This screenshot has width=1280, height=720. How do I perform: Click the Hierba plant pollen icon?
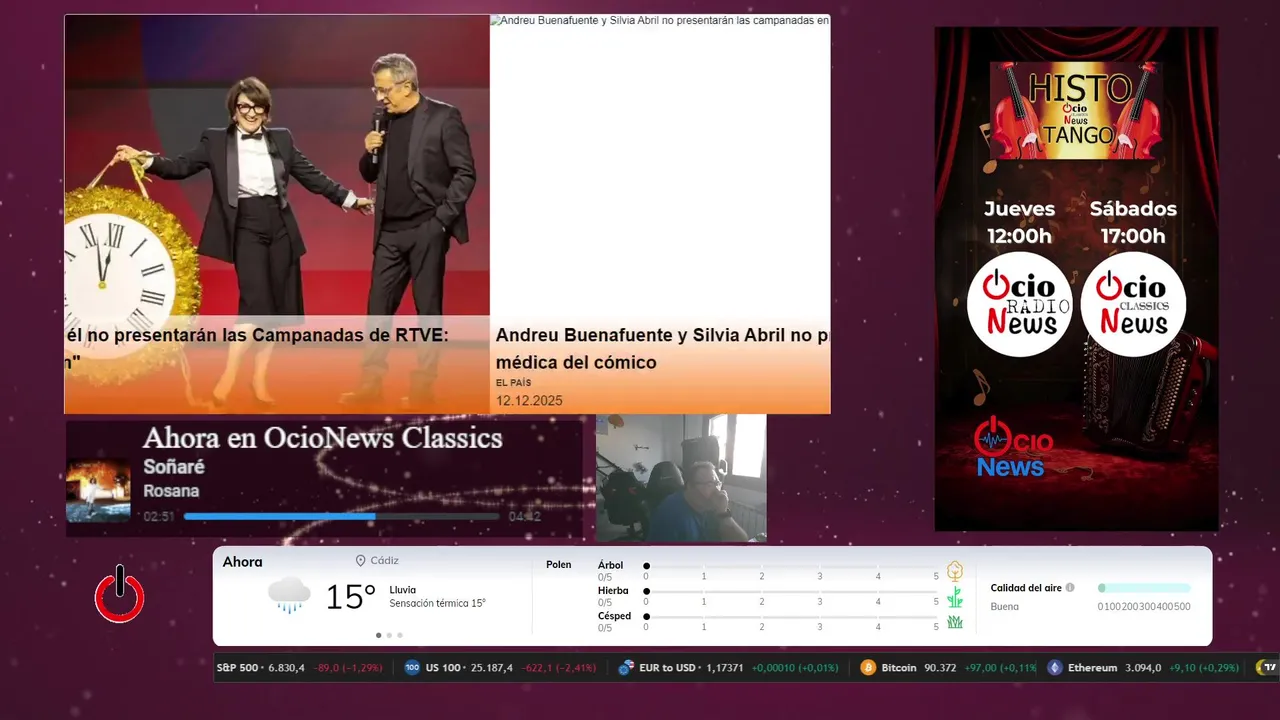955,597
